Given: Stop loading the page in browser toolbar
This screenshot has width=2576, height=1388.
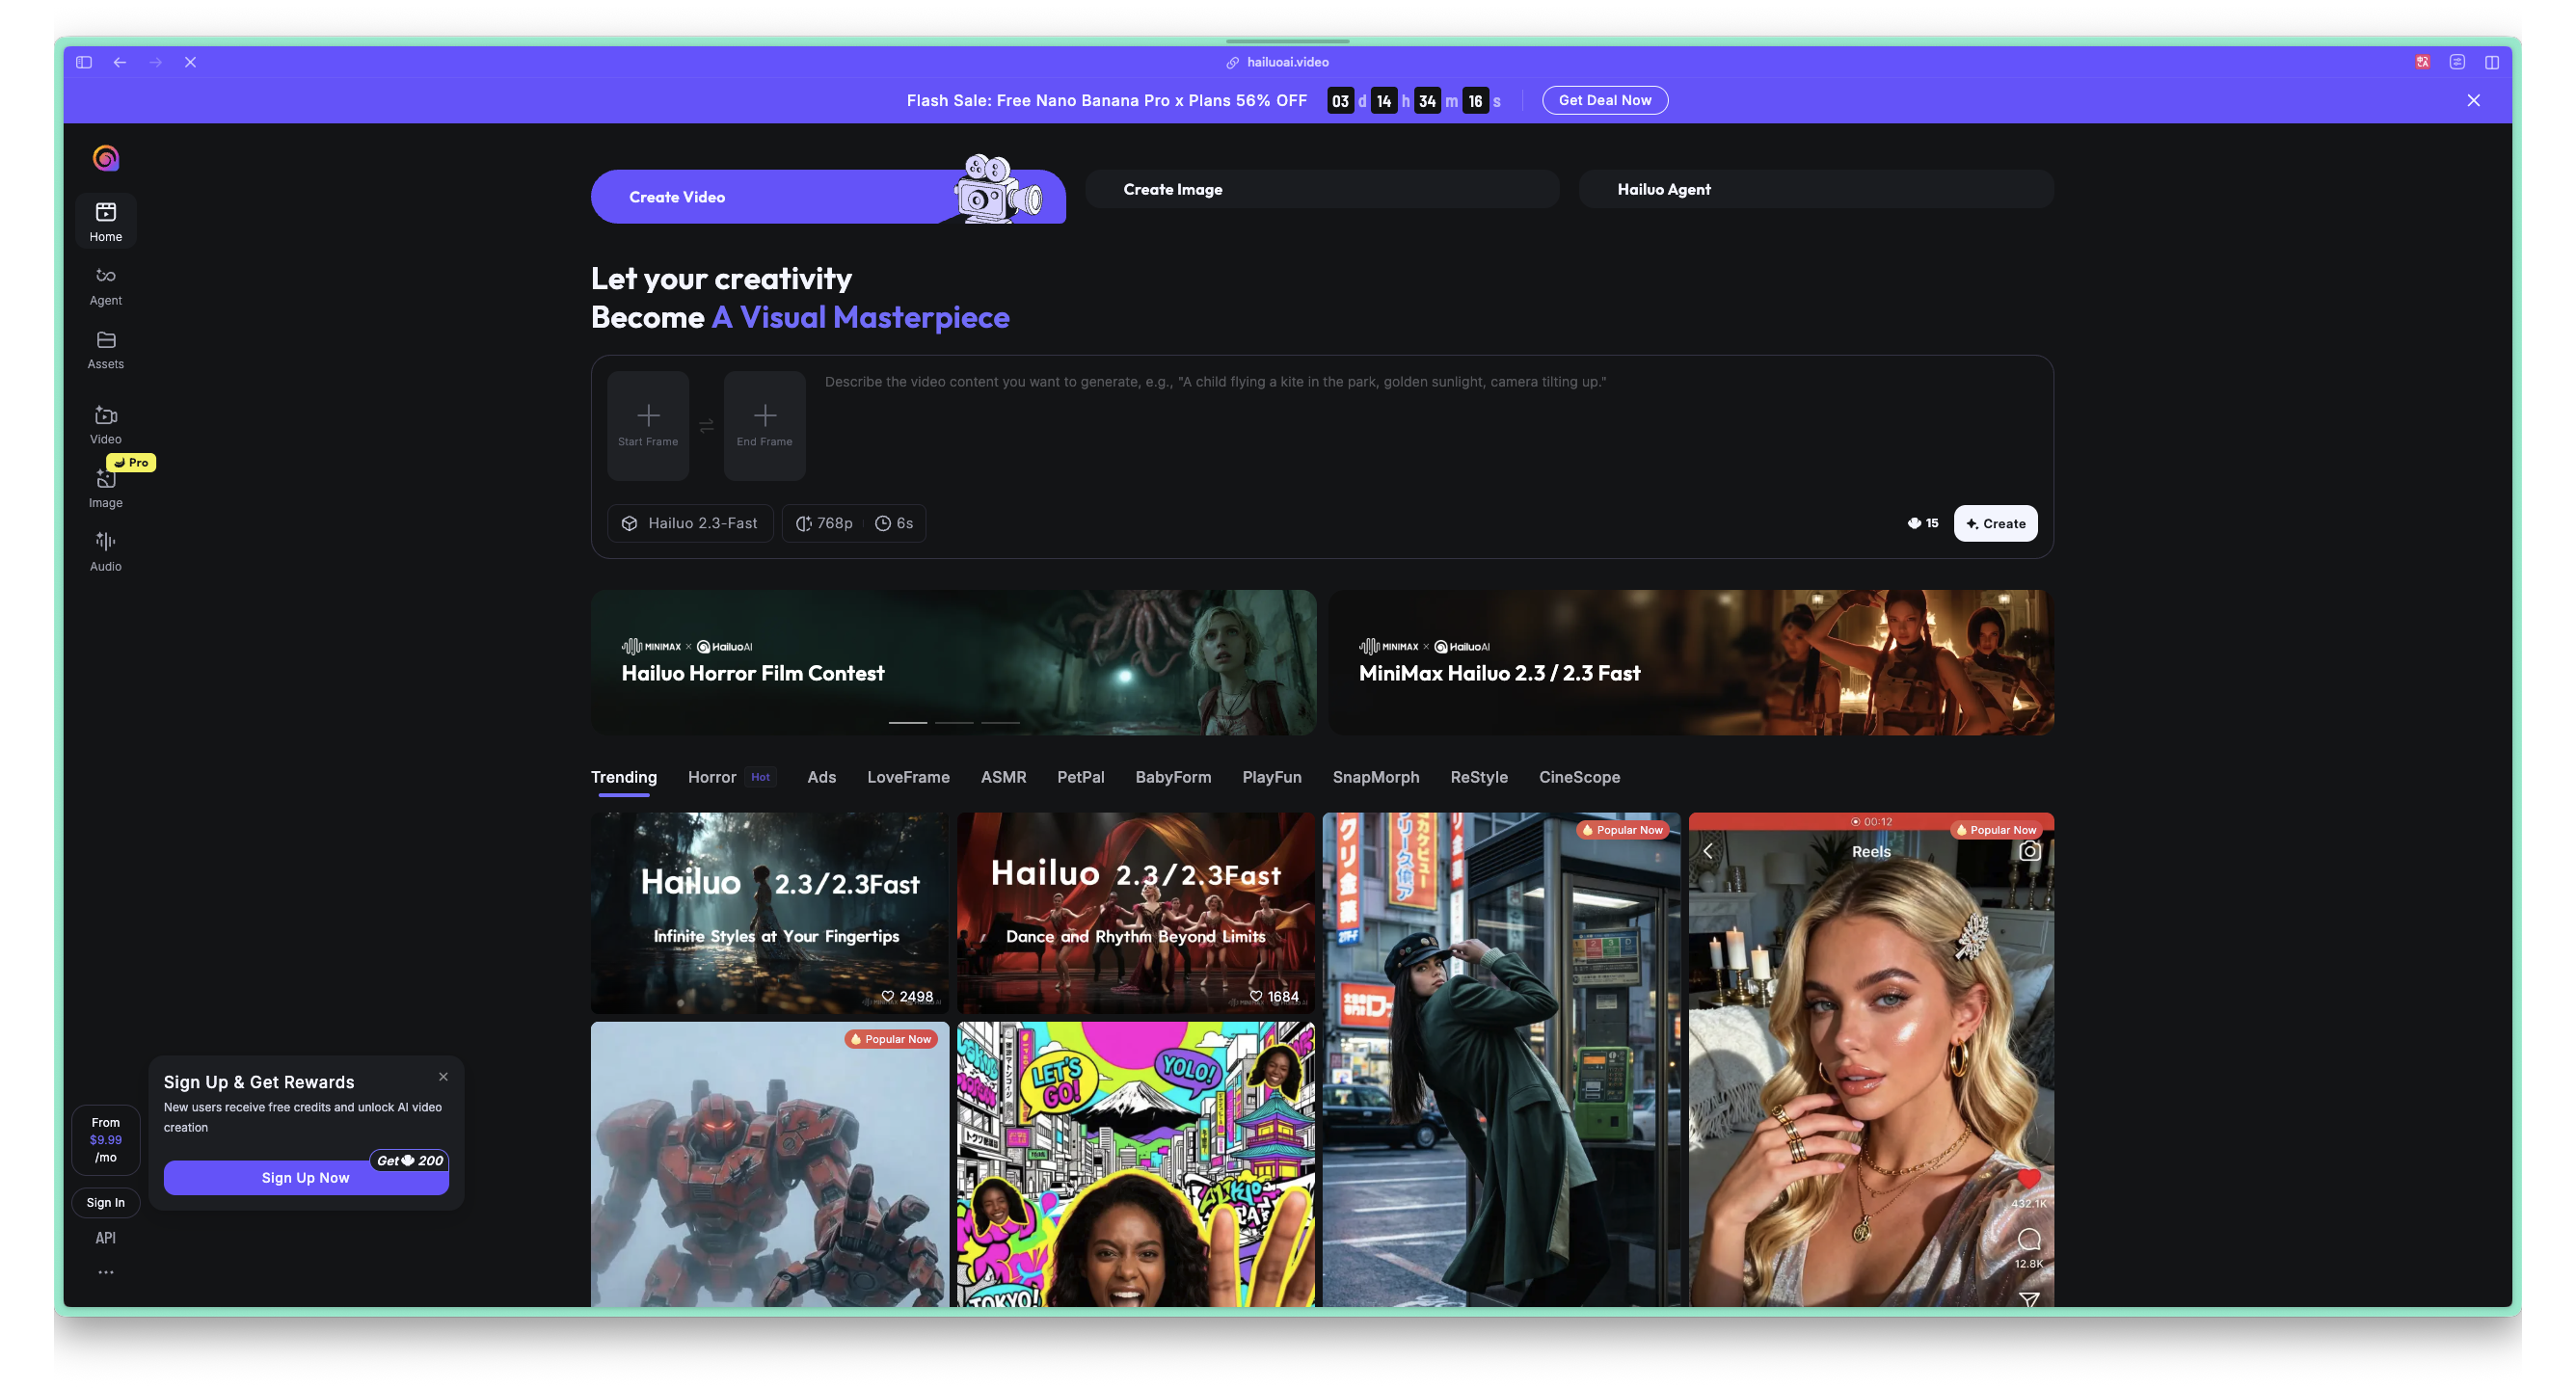Looking at the screenshot, I should (x=190, y=62).
